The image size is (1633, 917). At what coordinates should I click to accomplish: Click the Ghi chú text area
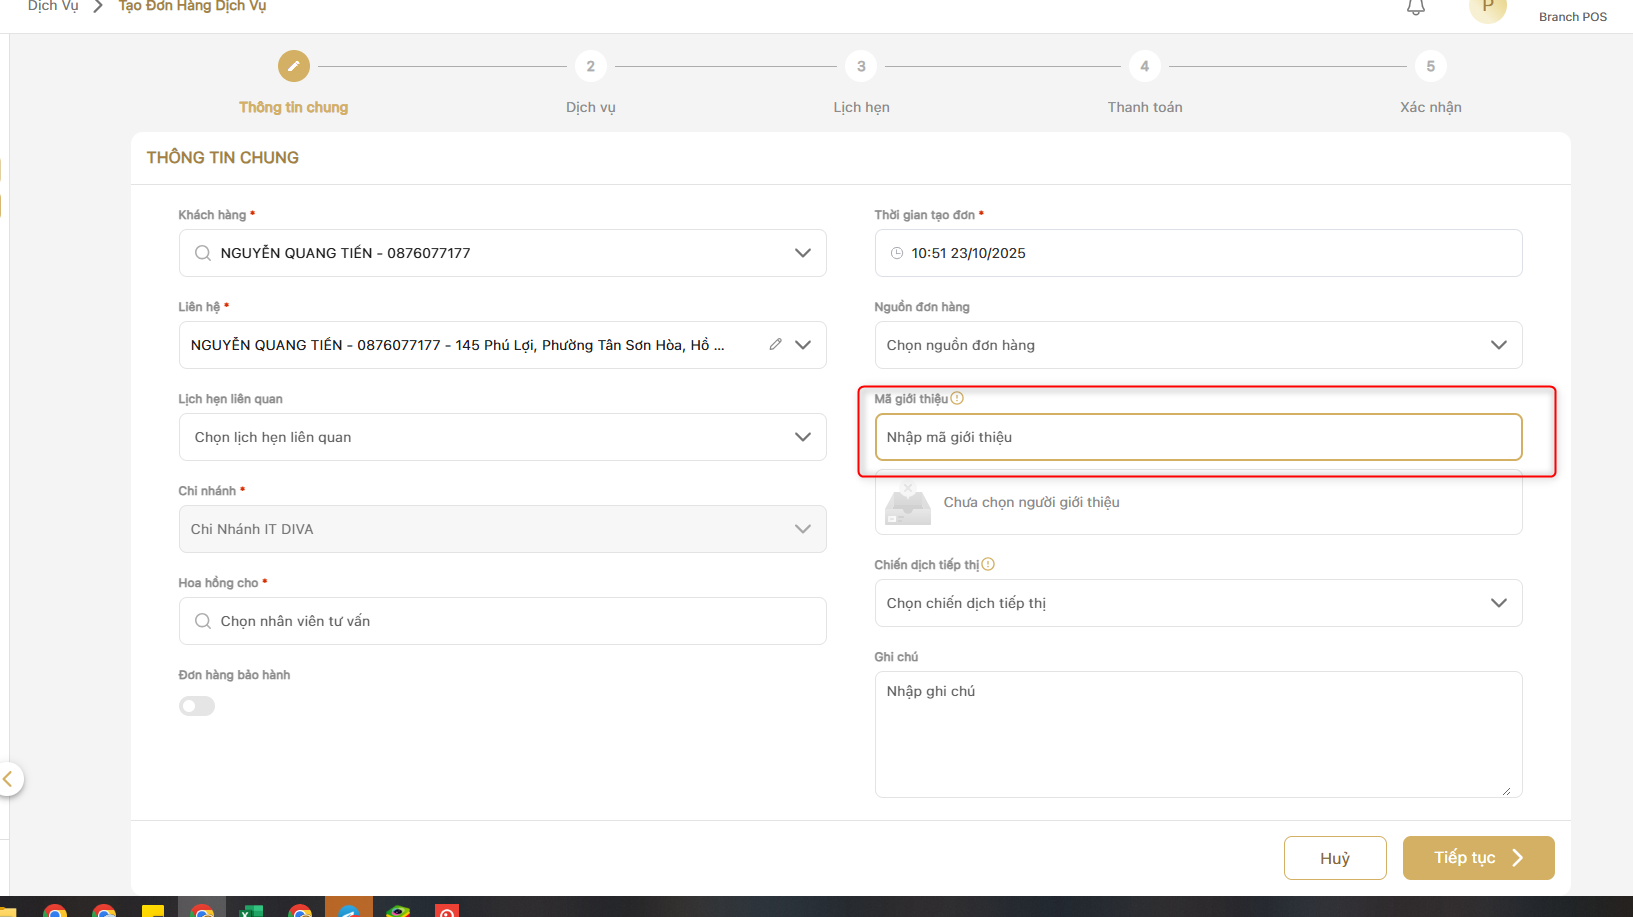point(1197,734)
